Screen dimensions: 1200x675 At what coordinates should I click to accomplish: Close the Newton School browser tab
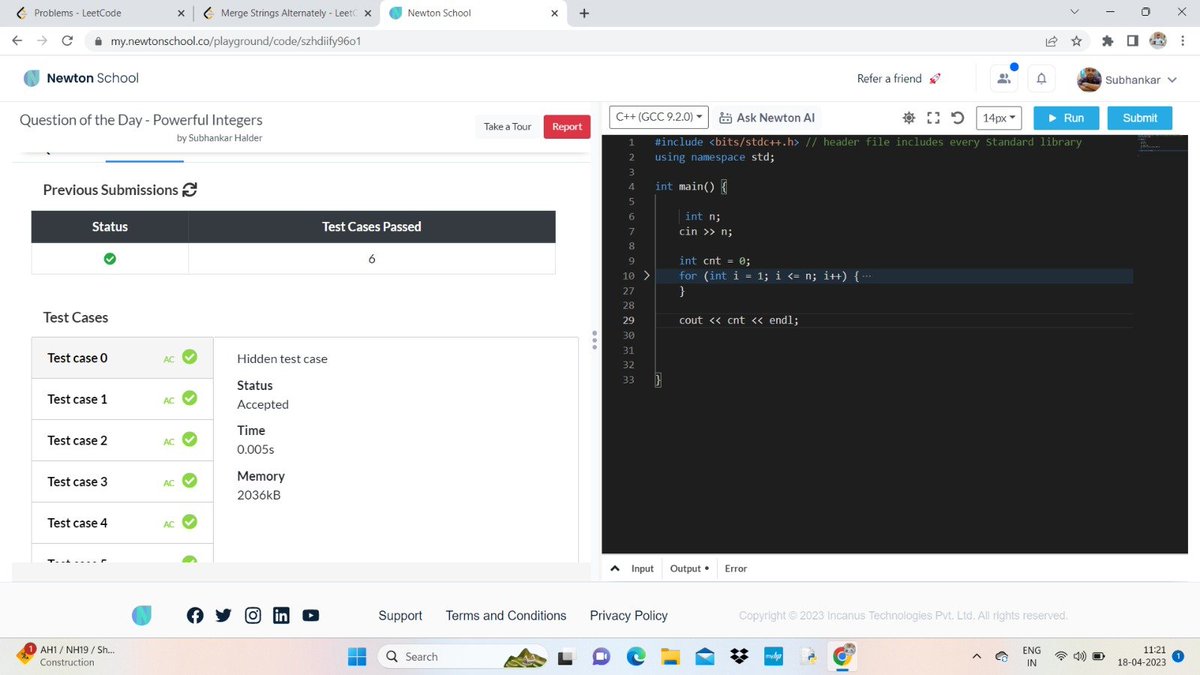(x=555, y=13)
